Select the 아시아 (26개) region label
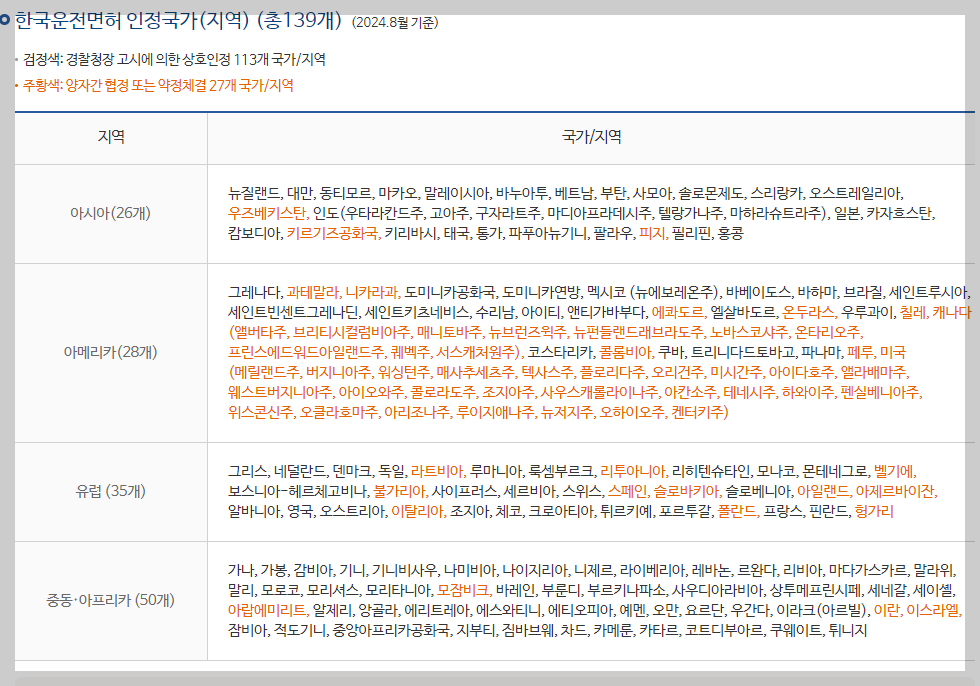980x686 pixels. click(110, 211)
